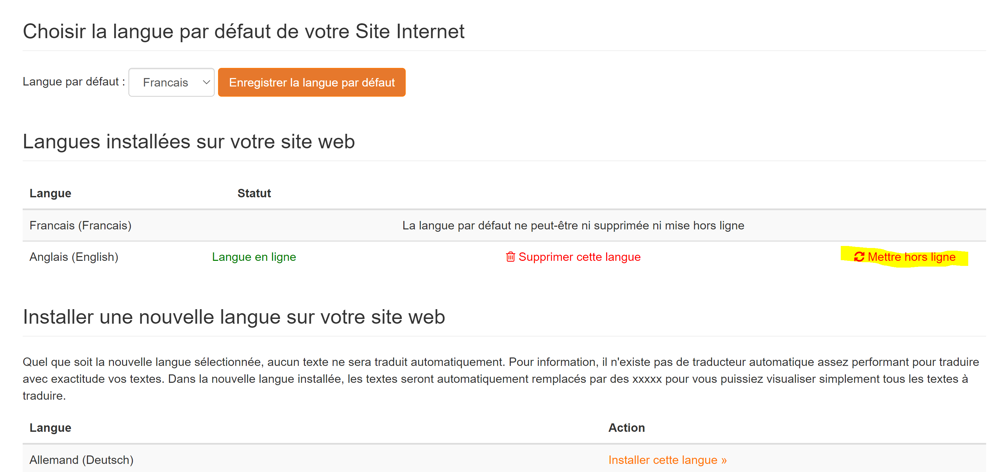This screenshot has width=1000, height=472.
Task: Click the Allemand (Deutsch) row label
Action: point(81,460)
